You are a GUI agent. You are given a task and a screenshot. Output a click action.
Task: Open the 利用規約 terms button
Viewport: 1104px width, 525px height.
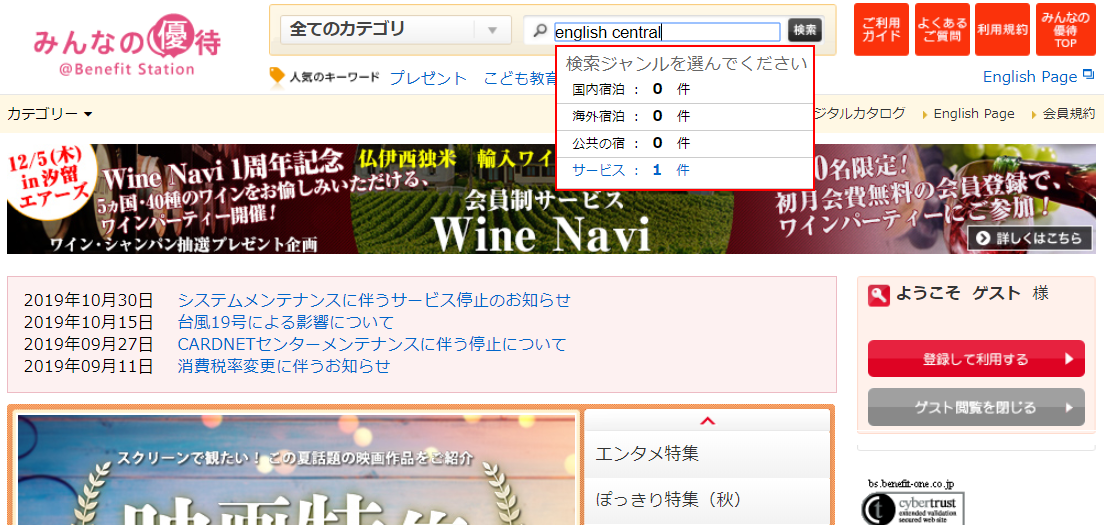point(1002,30)
